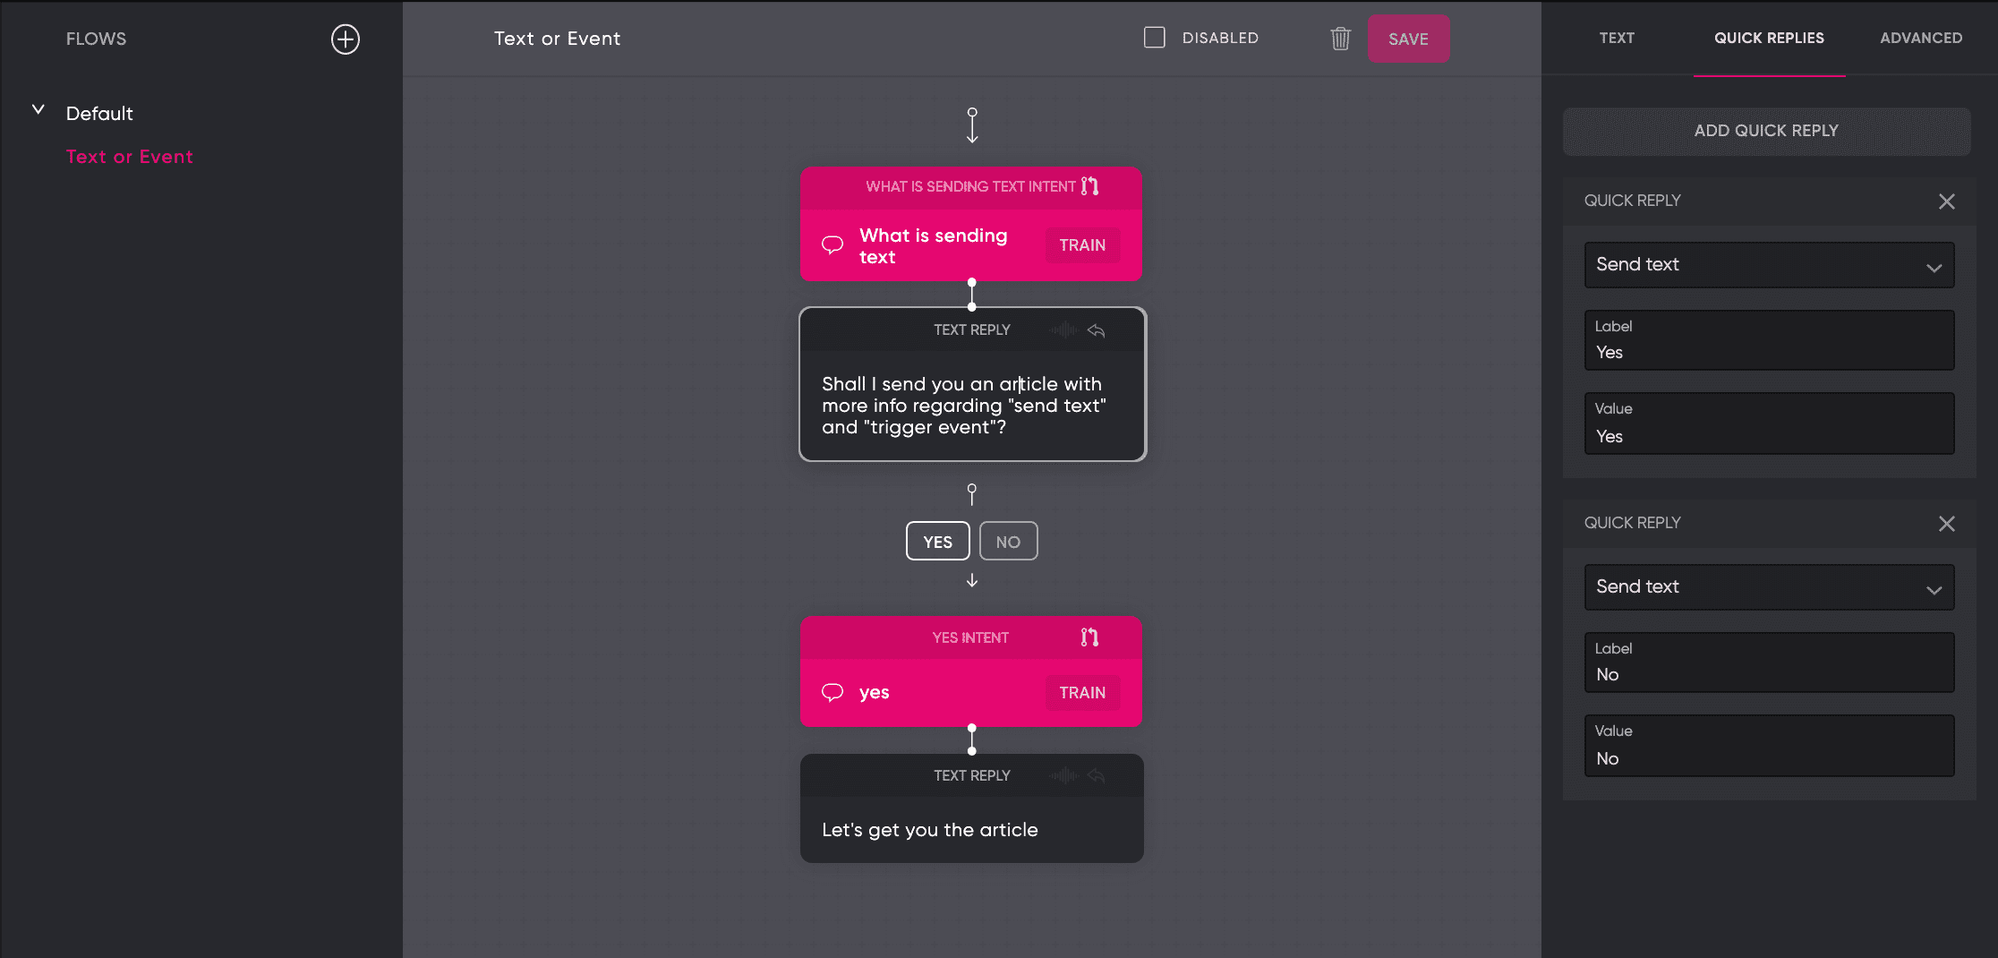
Task: Open 'Send text' dropdown for Yes quick reply
Action: (x=1769, y=265)
